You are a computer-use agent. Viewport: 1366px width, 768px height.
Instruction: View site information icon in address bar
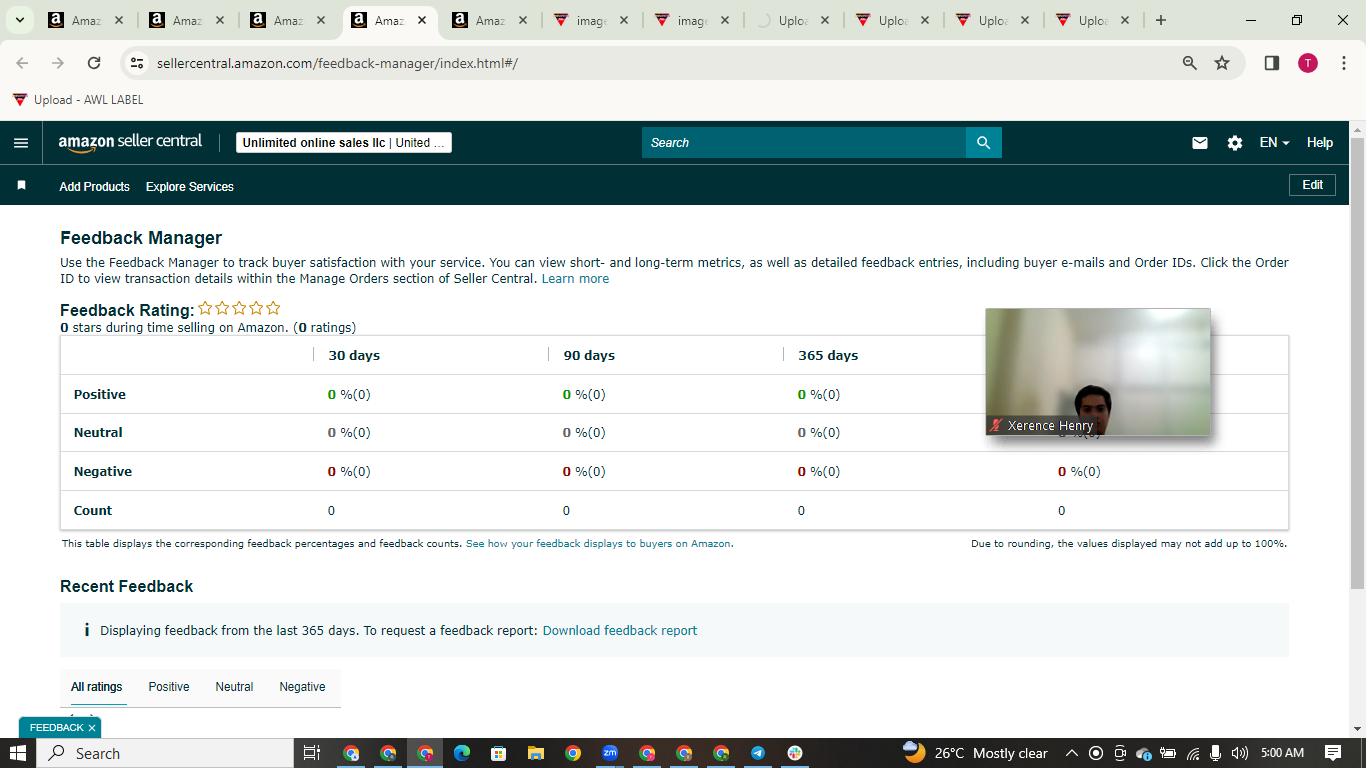pyautogui.click(x=138, y=63)
